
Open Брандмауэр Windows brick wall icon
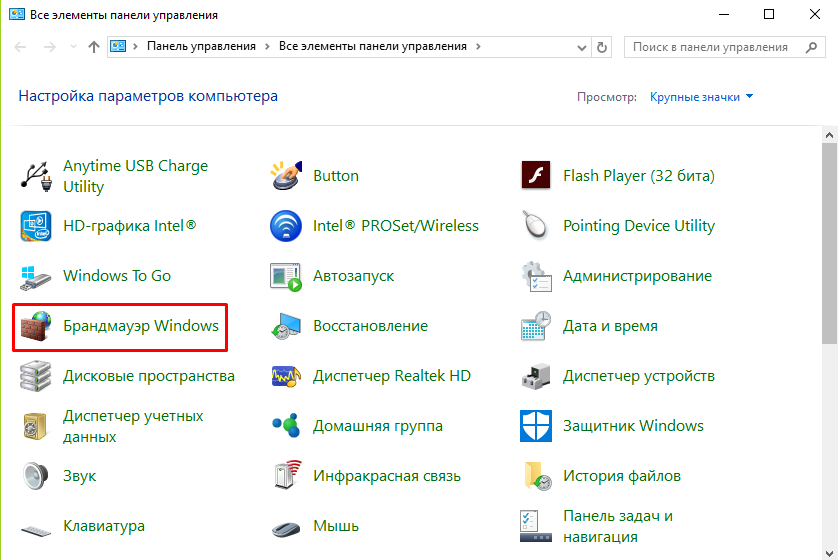click(x=36, y=326)
